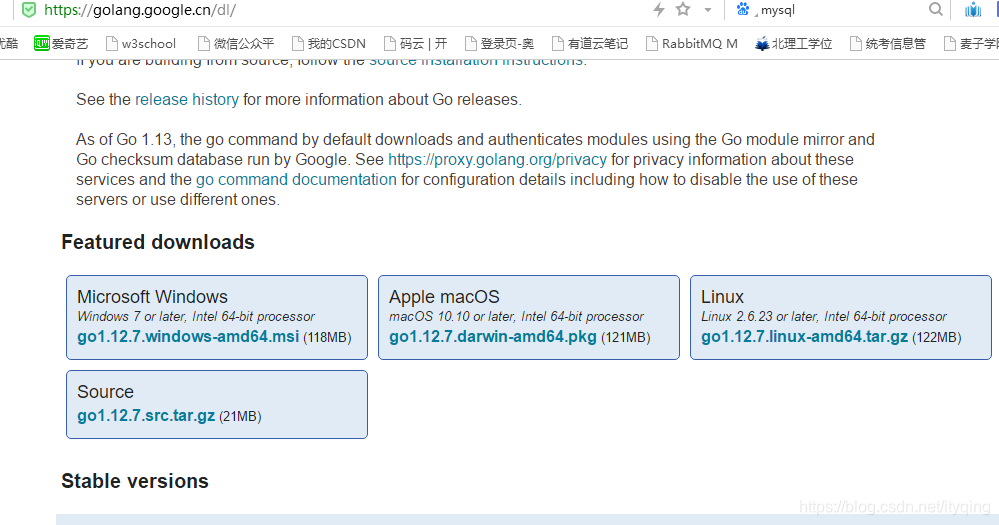Image resolution: width=999 pixels, height=525 pixels.
Task: Bookmark the page with the star icon
Action: [683, 9]
